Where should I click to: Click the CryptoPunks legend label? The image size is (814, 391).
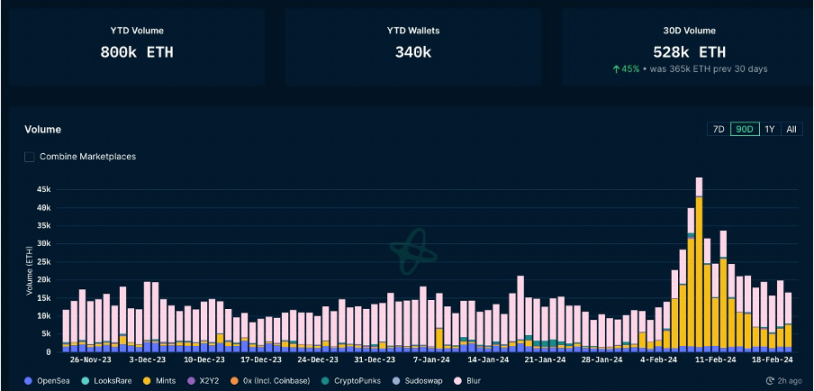tap(357, 381)
